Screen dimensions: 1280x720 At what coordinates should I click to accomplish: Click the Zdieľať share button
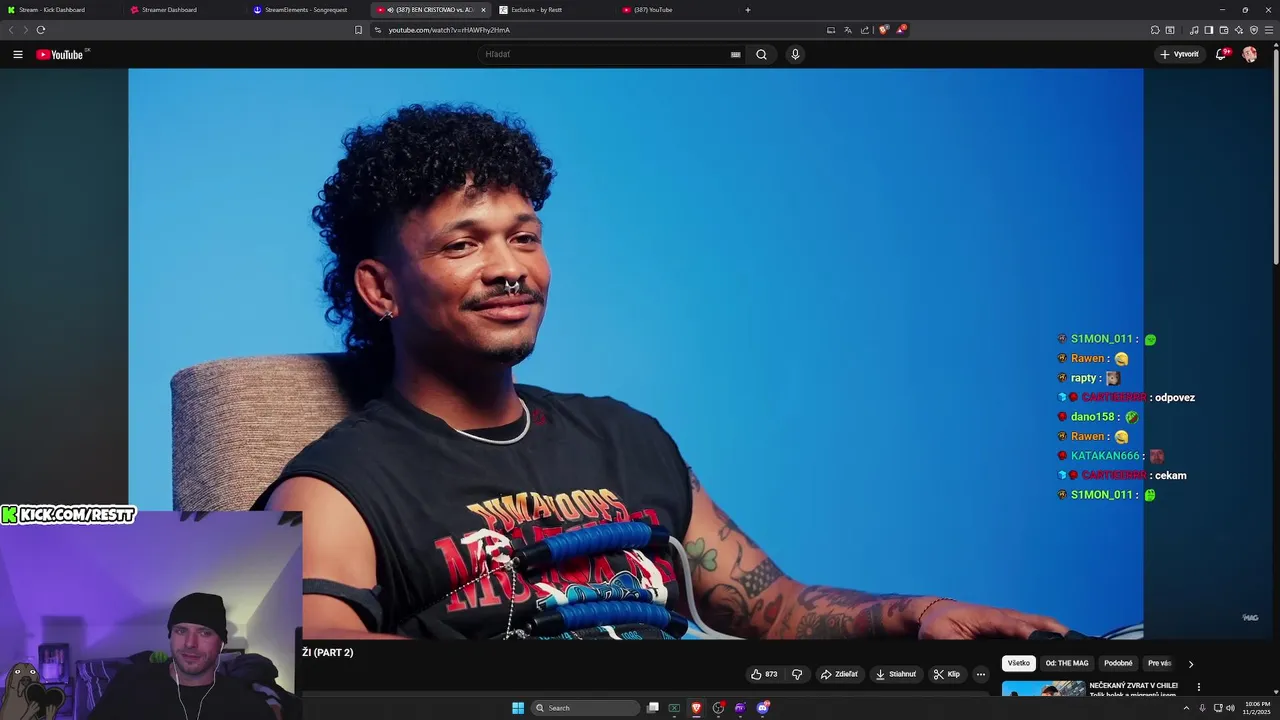[840, 674]
